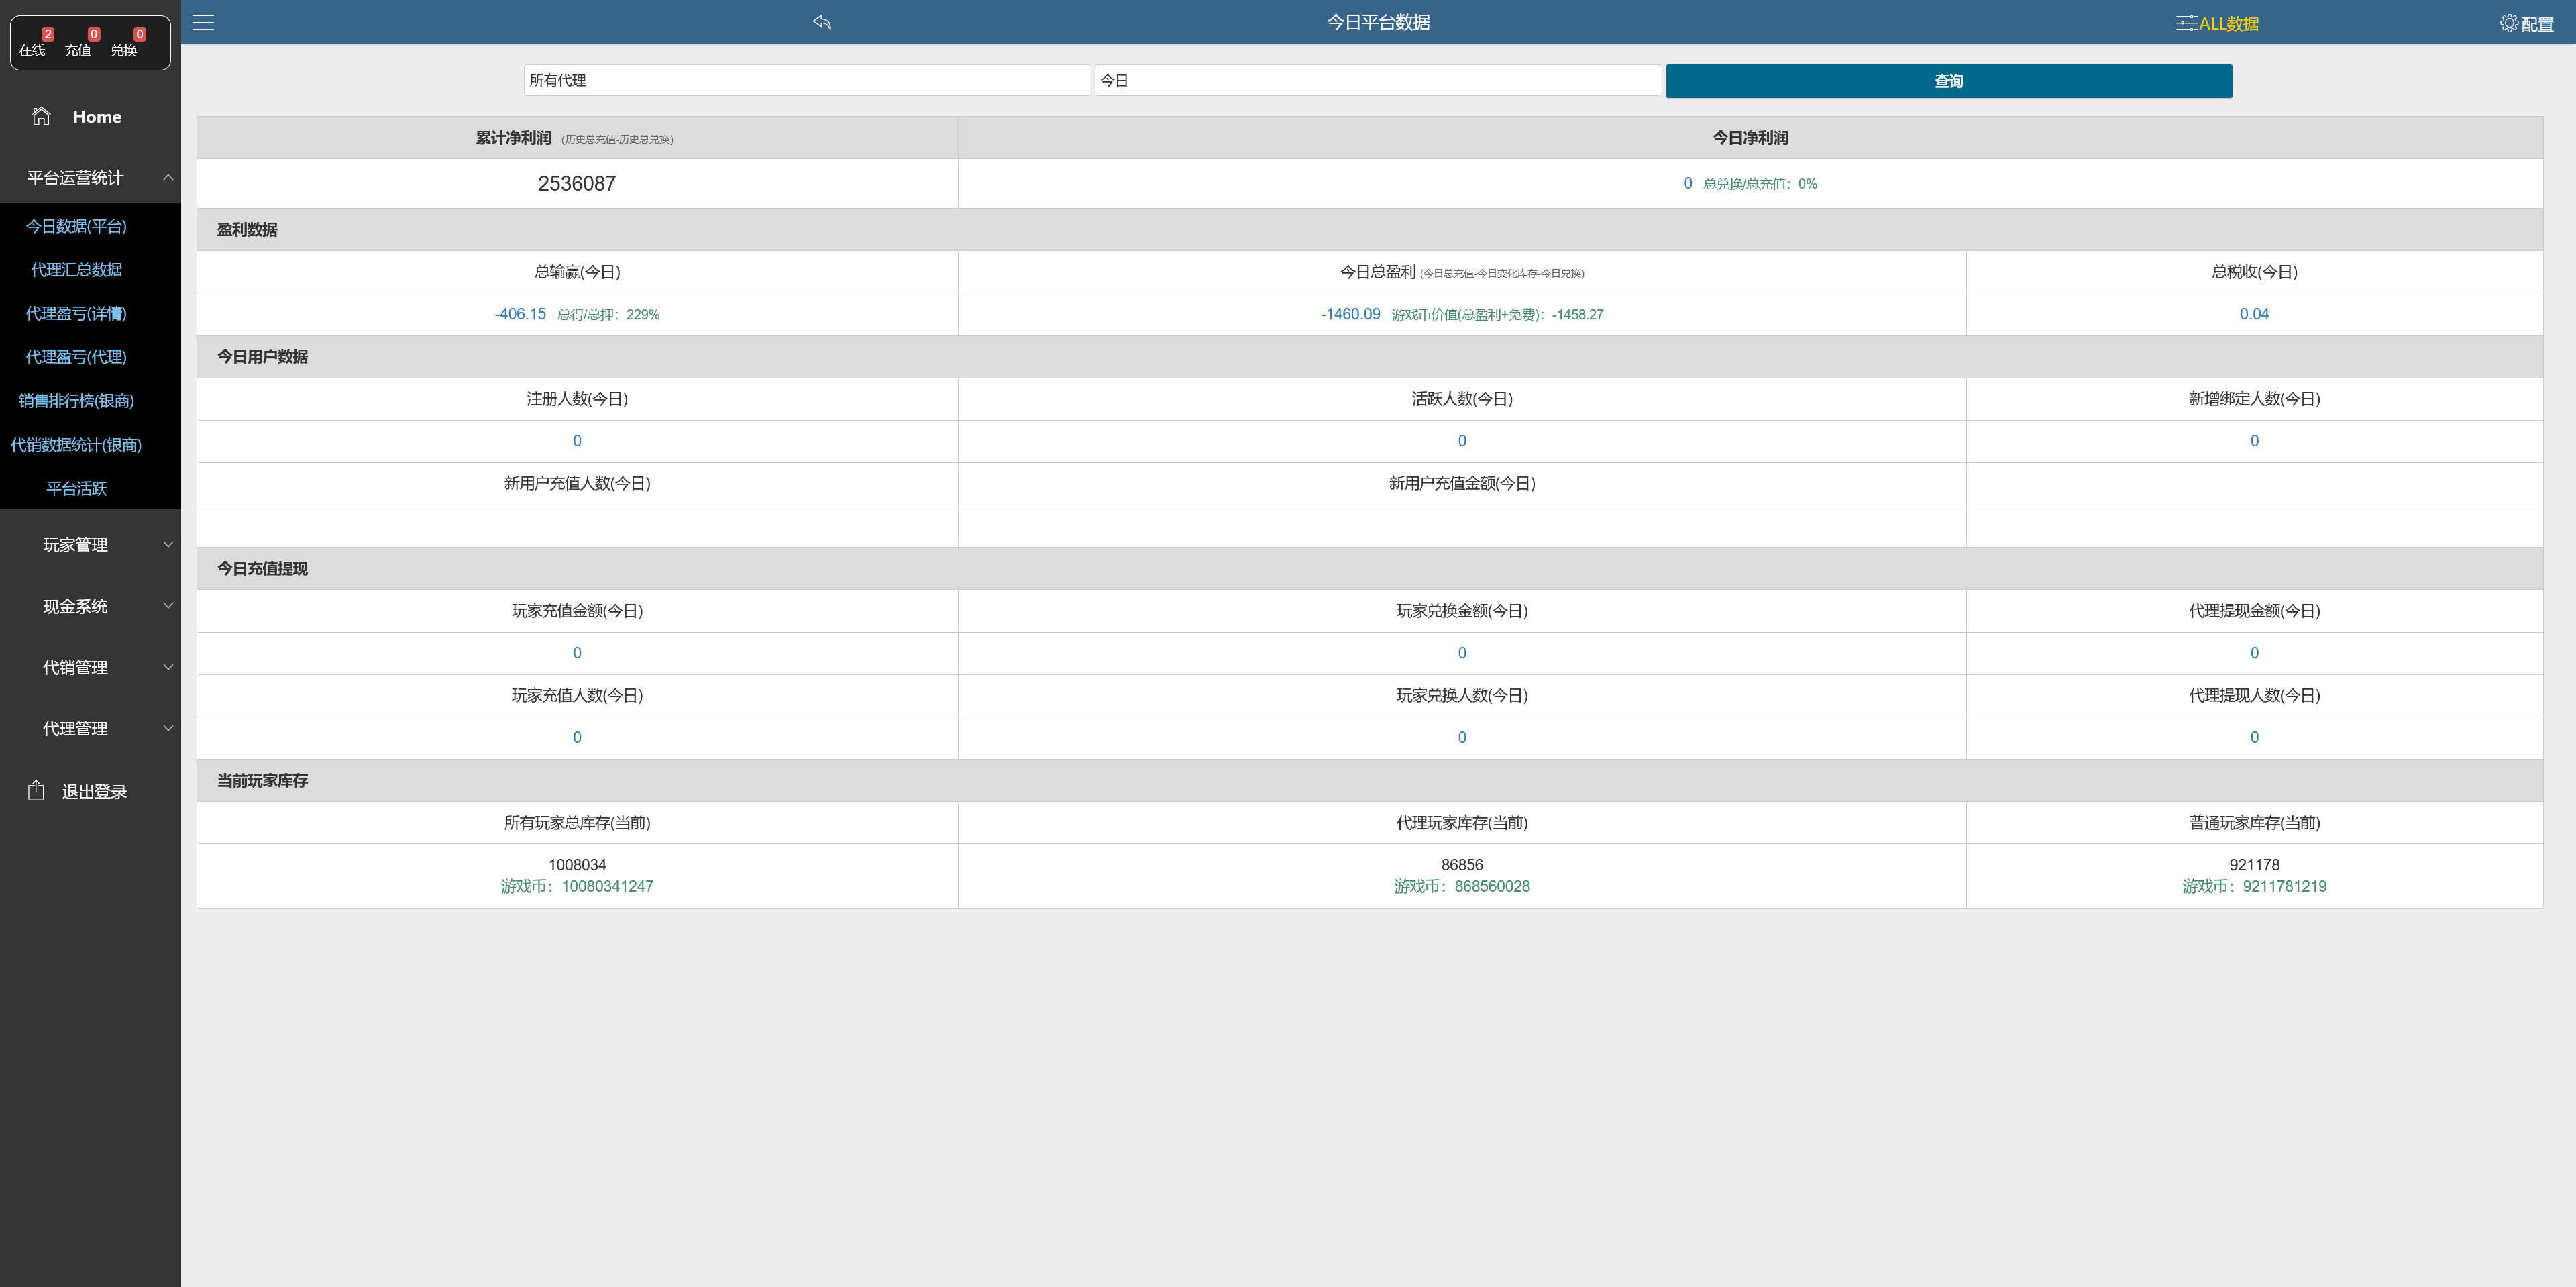This screenshot has width=2576, height=1287.
Task: Click the back arrow icon in header
Action: click(x=822, y=22)
